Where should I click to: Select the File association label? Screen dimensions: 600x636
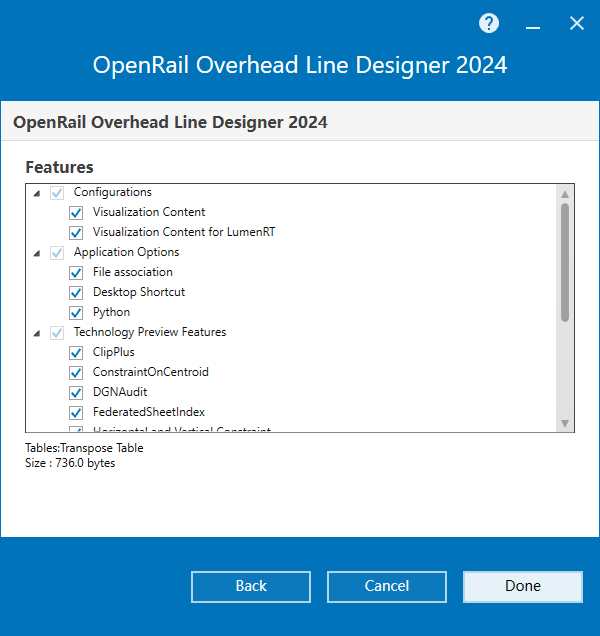[x=133, y=272]
